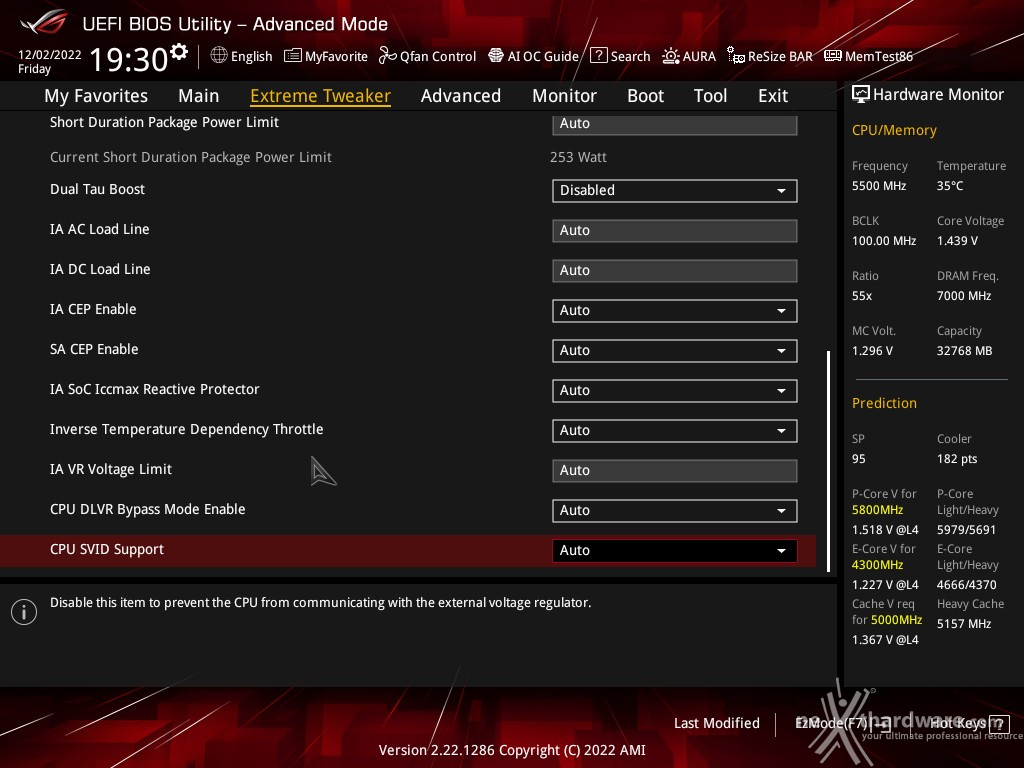The image size is (1024, 768).
Task: Open the Dual Tau Boost dropdown
Action: coord(675,191)
